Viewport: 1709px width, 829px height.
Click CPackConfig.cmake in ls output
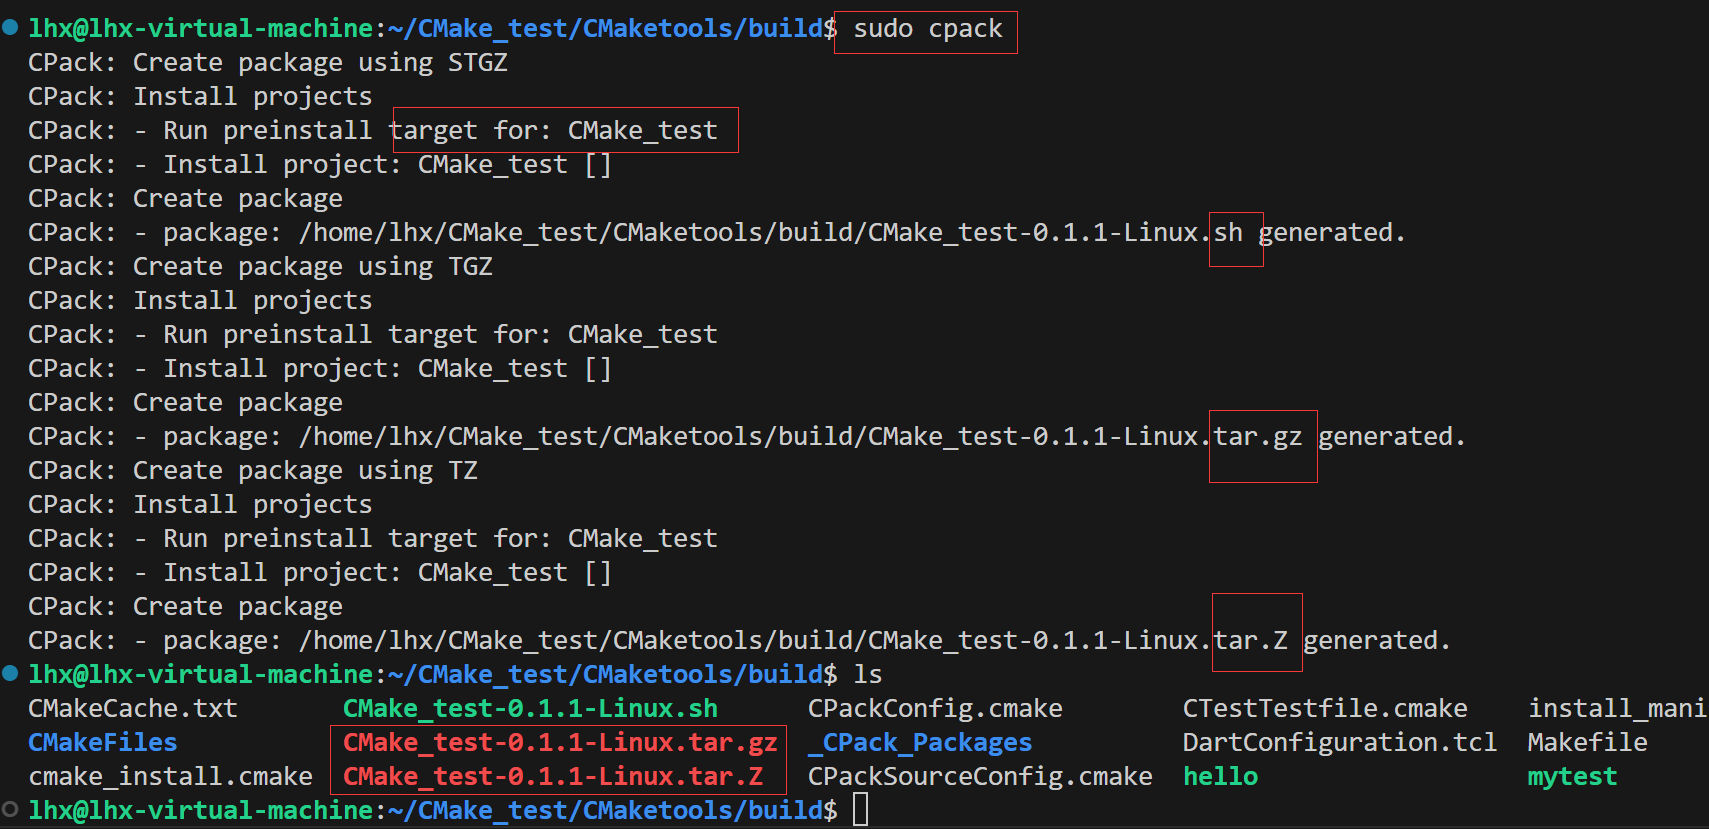[x=935, y=709]
